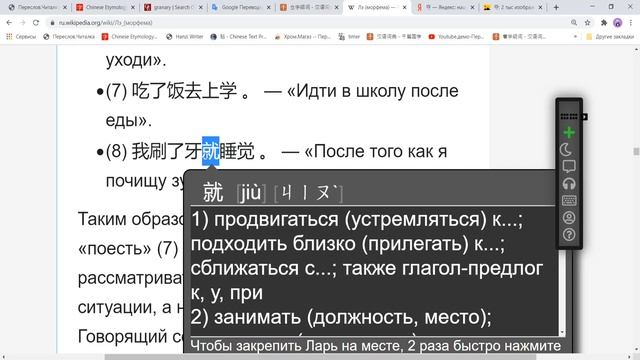Bookmark this page with the star icon
This screenshot has width=640, height=360.
pyautogui.click(x=587, y=23)
